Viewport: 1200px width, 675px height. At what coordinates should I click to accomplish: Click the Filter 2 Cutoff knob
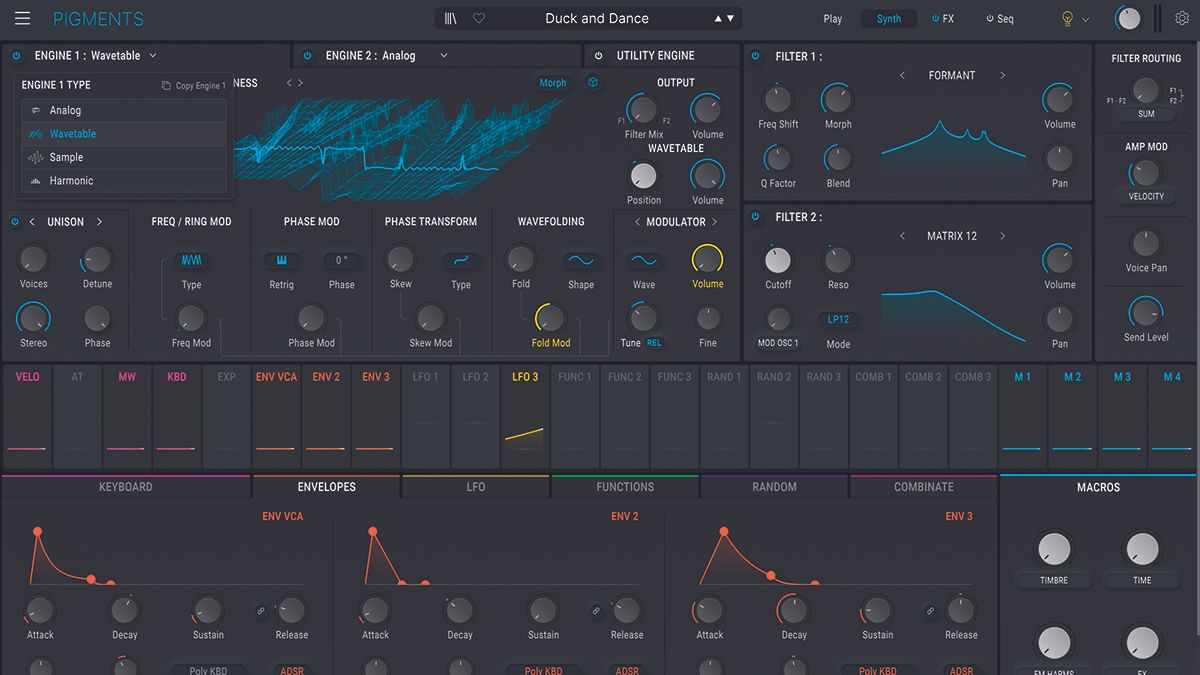pyautogui.click(x=778, y=260)
